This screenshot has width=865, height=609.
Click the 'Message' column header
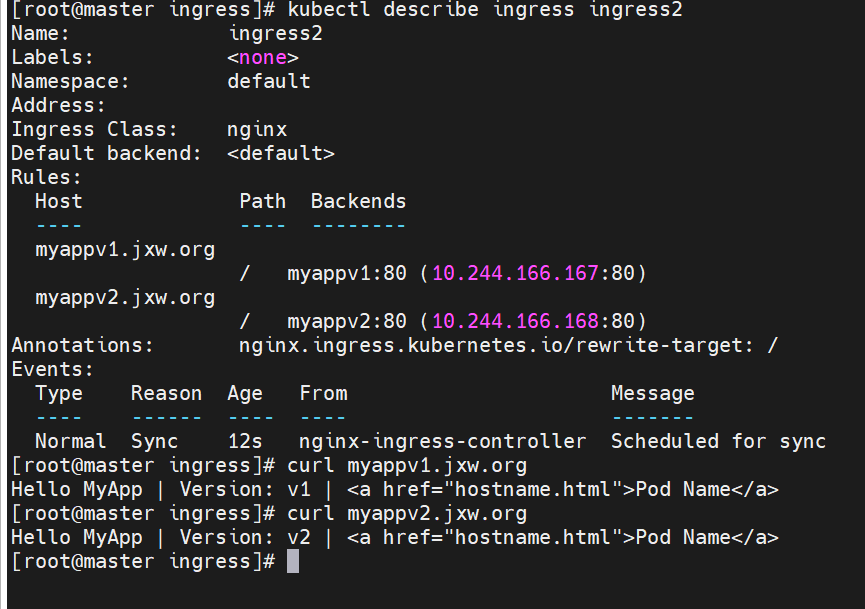(653, 394)
